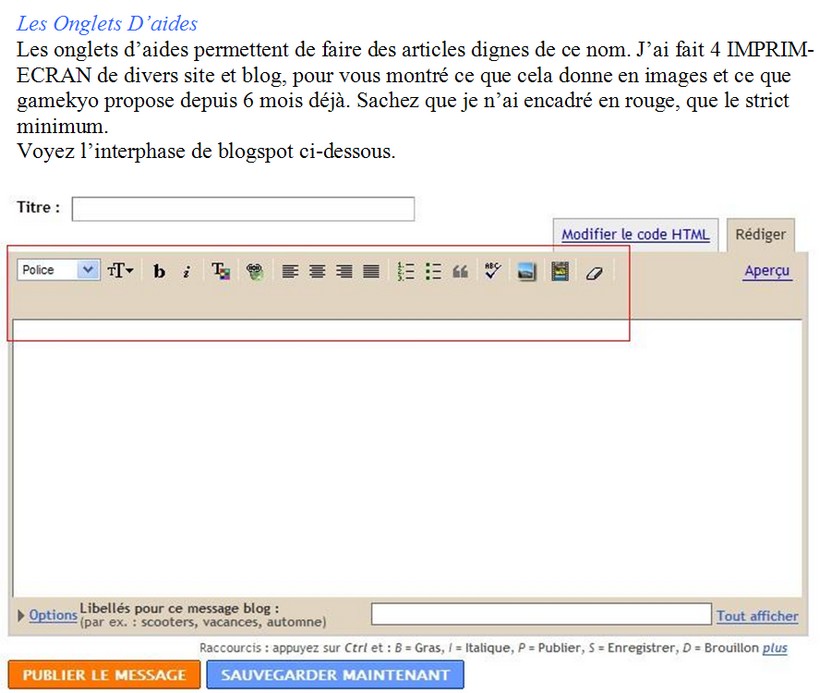Align text to the right
820x693 pixels.
(x=344, y=271)
